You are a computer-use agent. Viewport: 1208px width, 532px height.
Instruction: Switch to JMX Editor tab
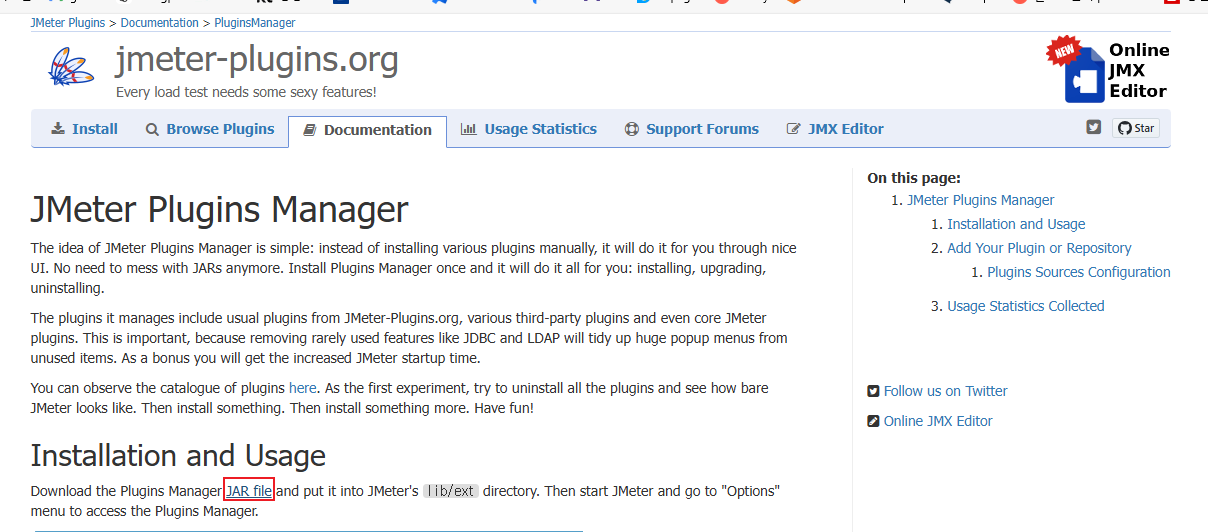point(834,129)
